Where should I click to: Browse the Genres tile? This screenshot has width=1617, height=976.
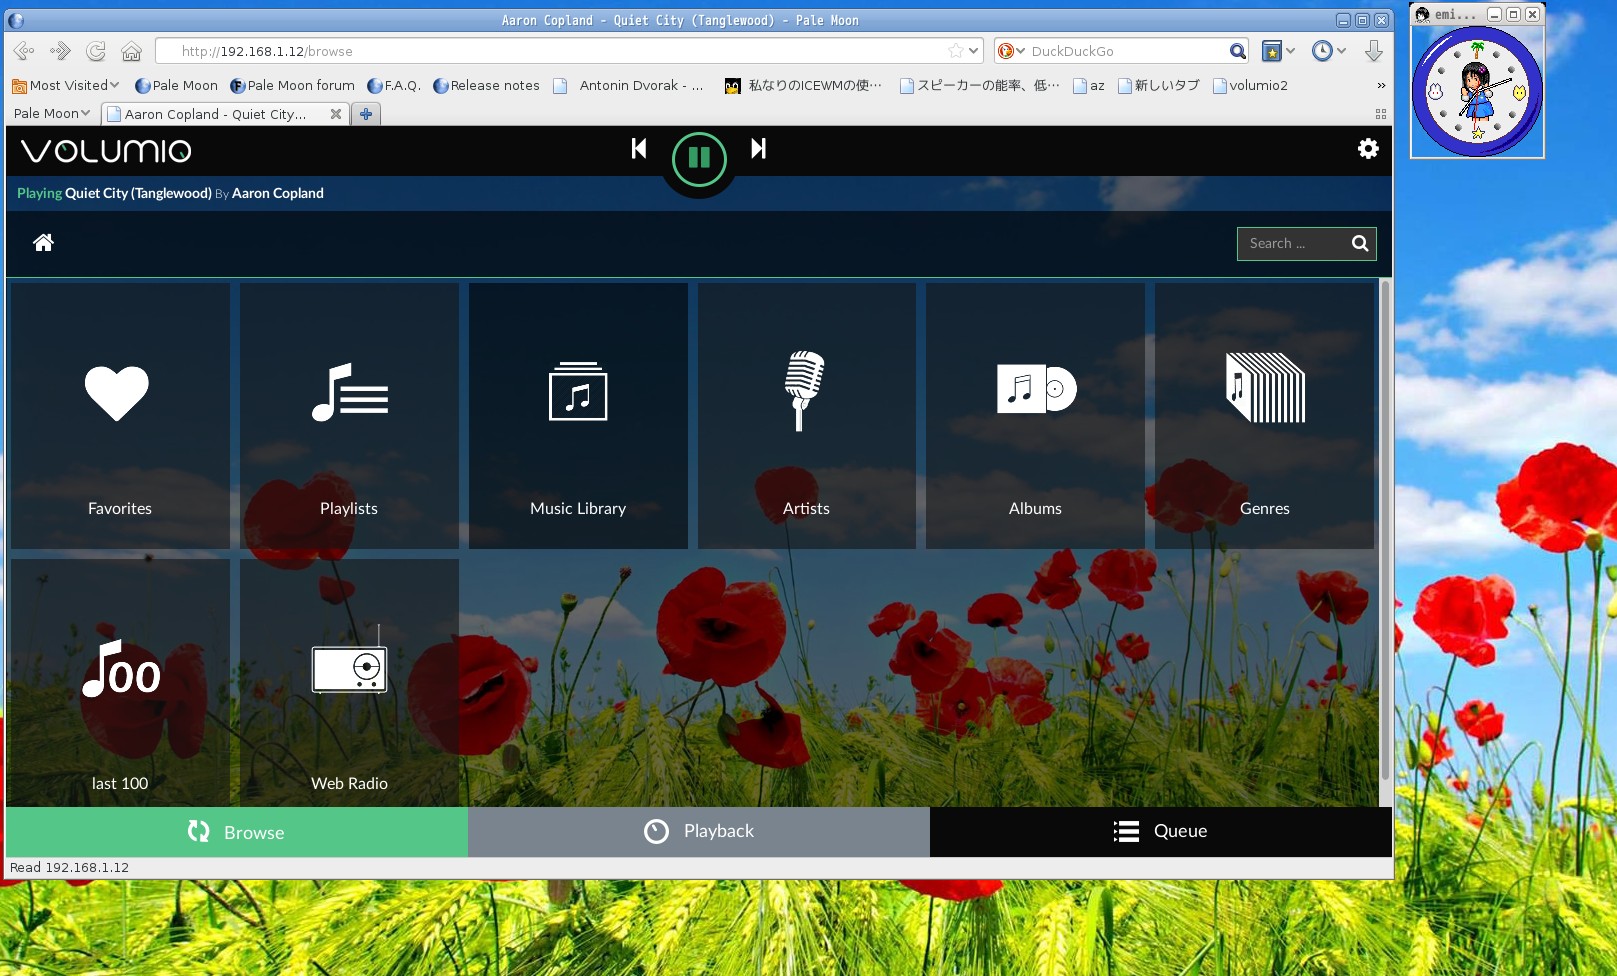tap(1264, 416)
